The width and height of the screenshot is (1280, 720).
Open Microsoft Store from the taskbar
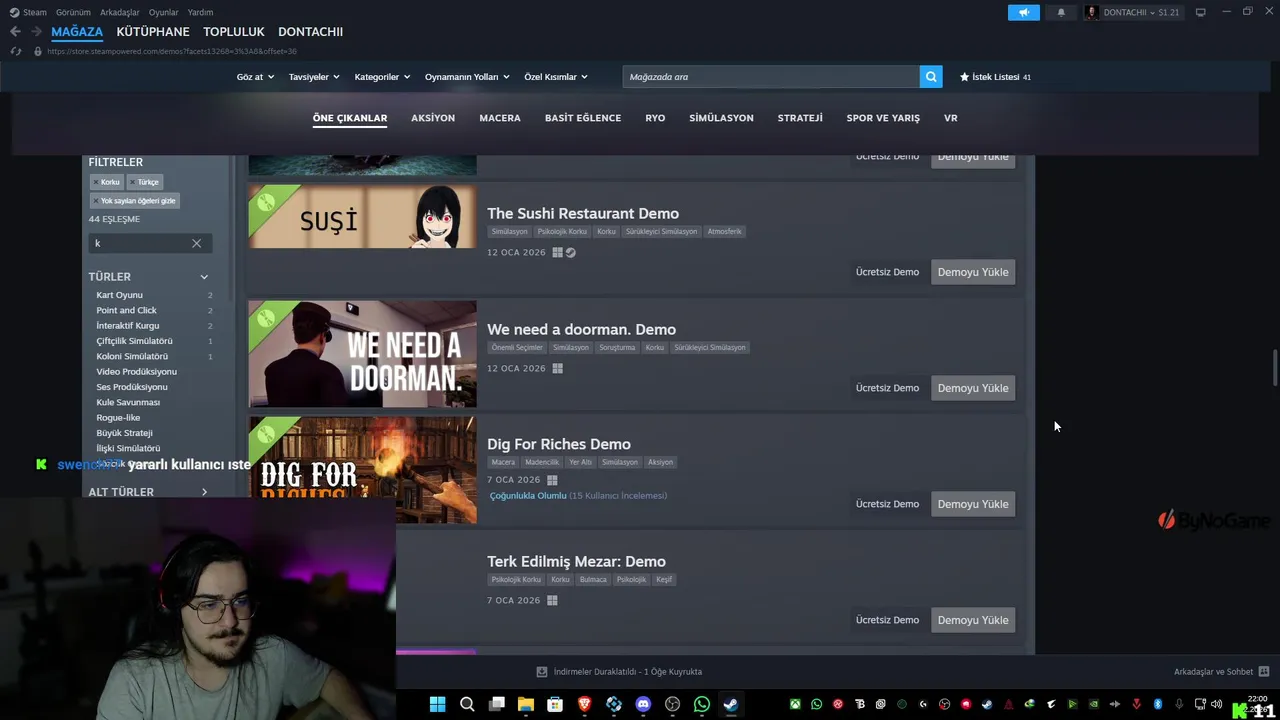555,704
